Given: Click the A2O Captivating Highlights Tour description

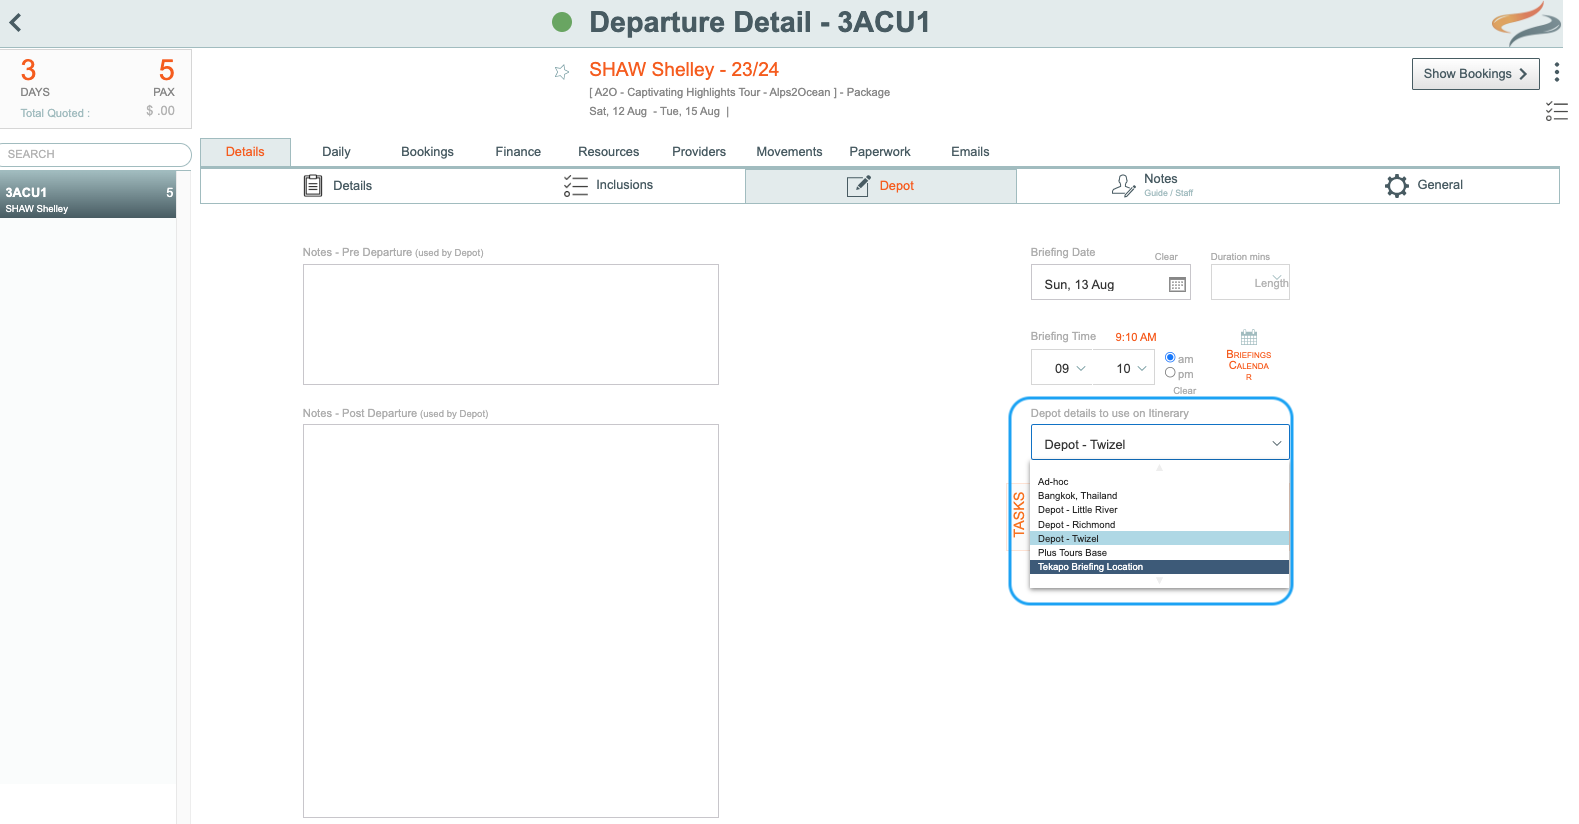Looking at the screenshot, I should [739, 92].
